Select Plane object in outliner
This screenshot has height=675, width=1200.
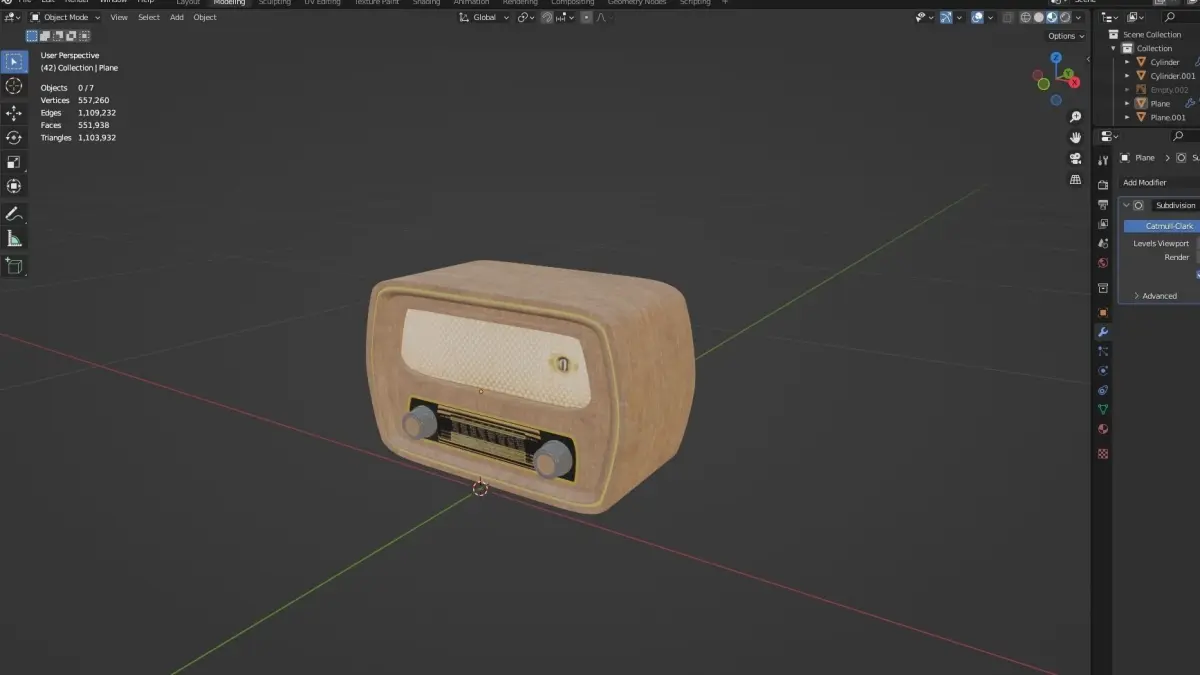pyautogui.click(x=1160, y=103)
